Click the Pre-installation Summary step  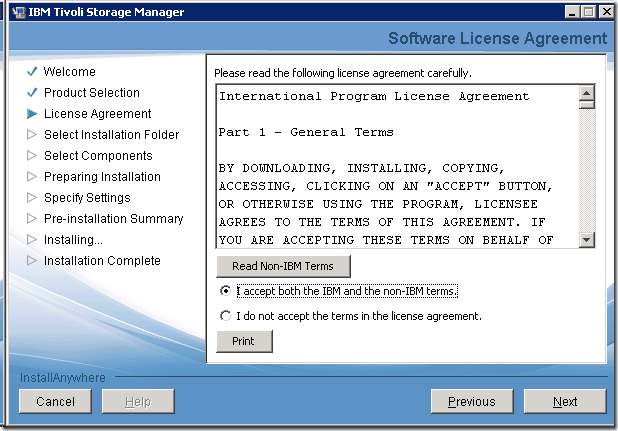113,219
